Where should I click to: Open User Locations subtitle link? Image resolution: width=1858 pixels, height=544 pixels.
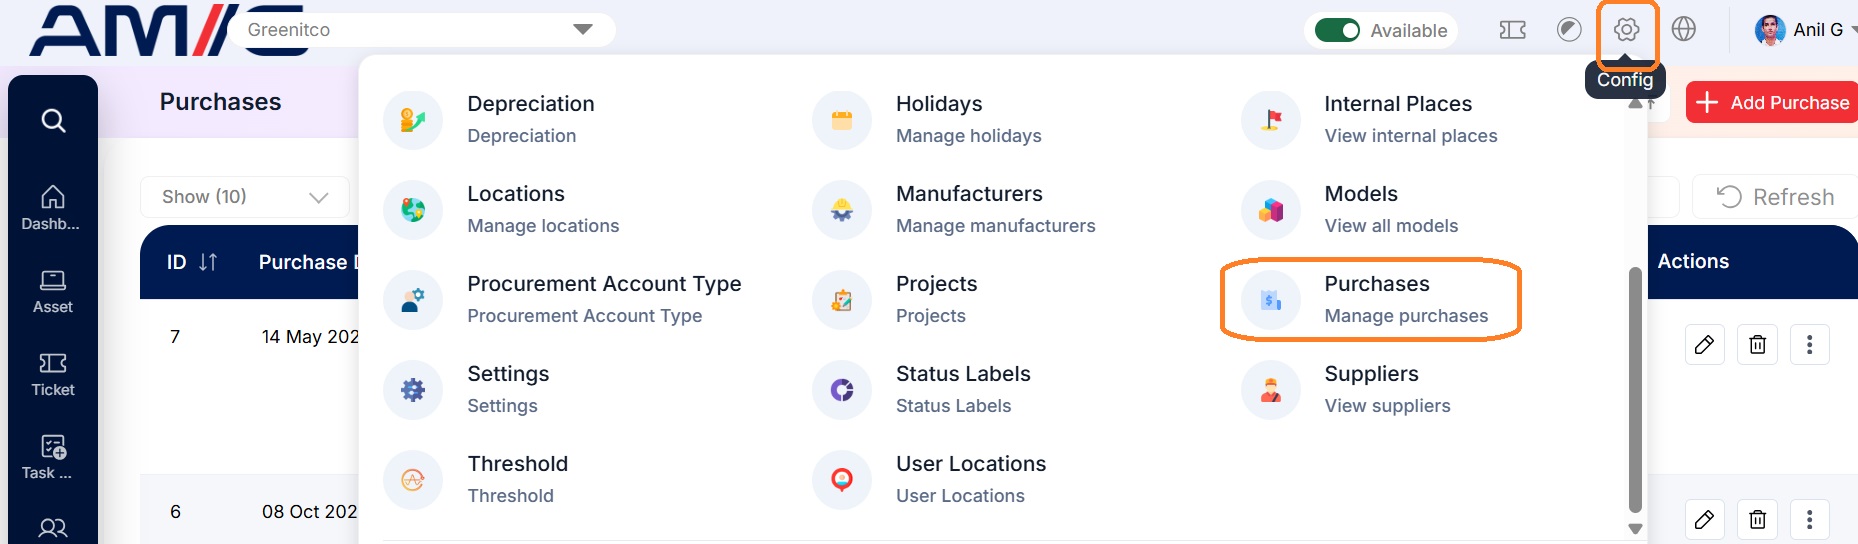tap(960, 496)
